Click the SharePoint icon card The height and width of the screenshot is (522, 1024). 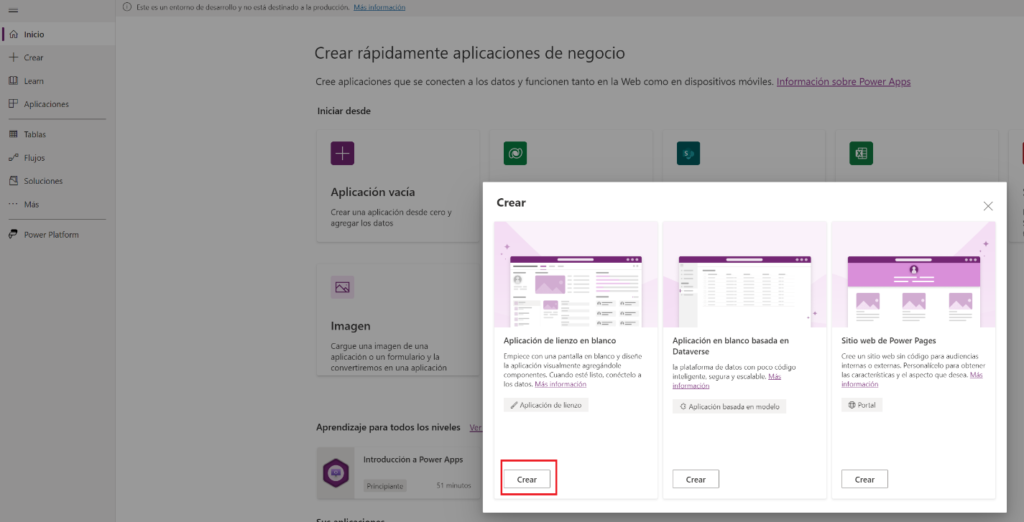tap(688, 154)
